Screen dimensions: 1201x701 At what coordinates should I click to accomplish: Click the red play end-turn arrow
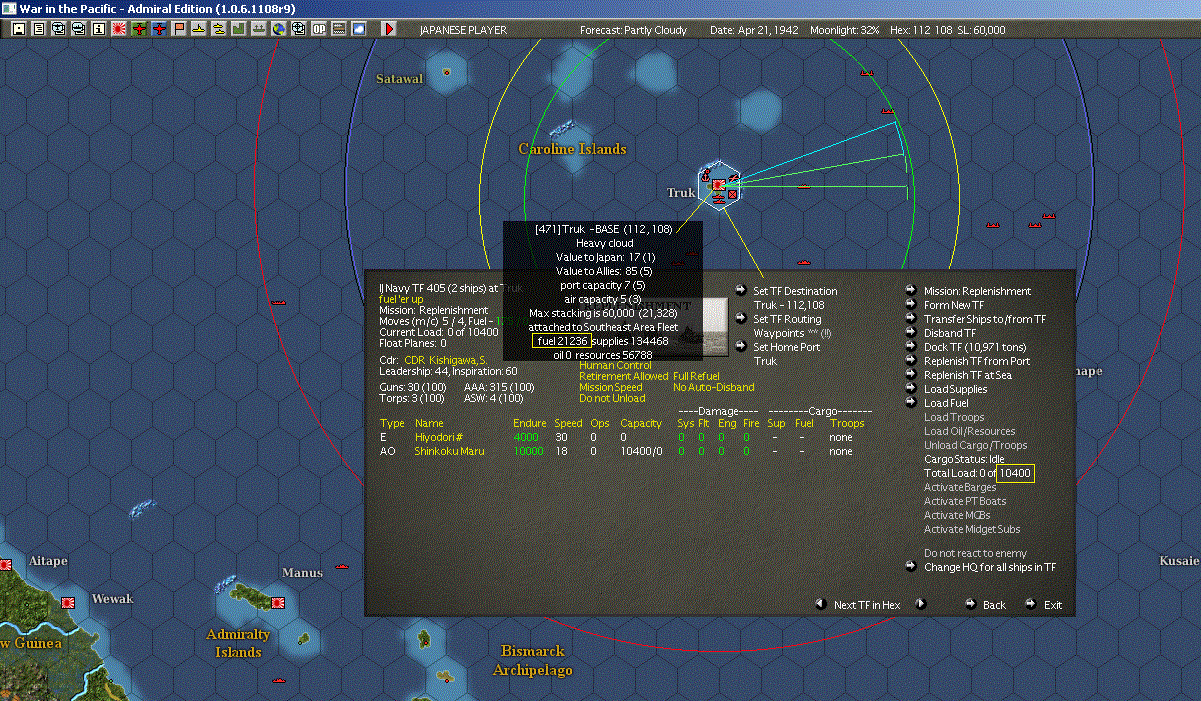[389, 29]
